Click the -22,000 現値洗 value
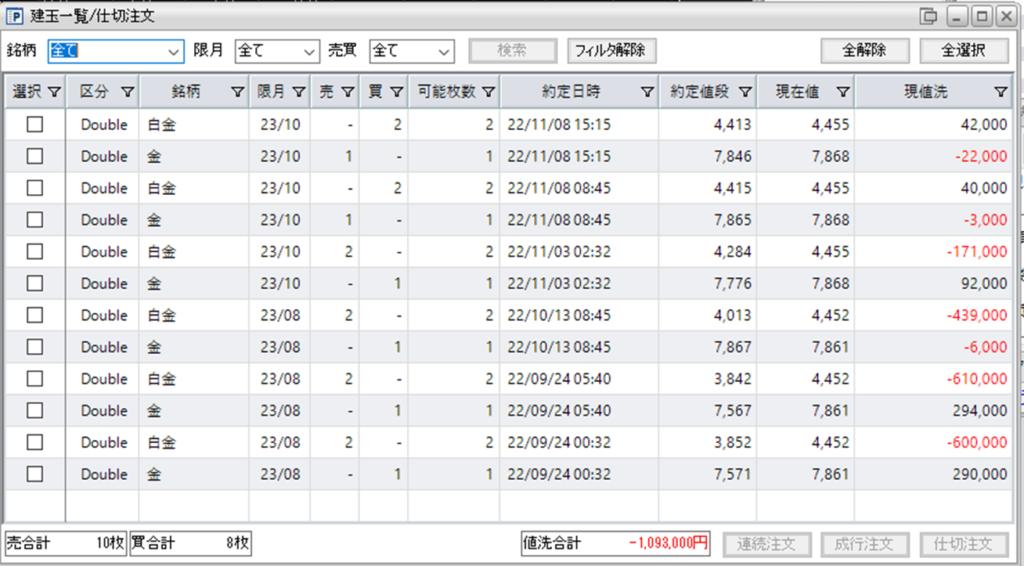The image size is (1024, 566). [x=981, y=156]
